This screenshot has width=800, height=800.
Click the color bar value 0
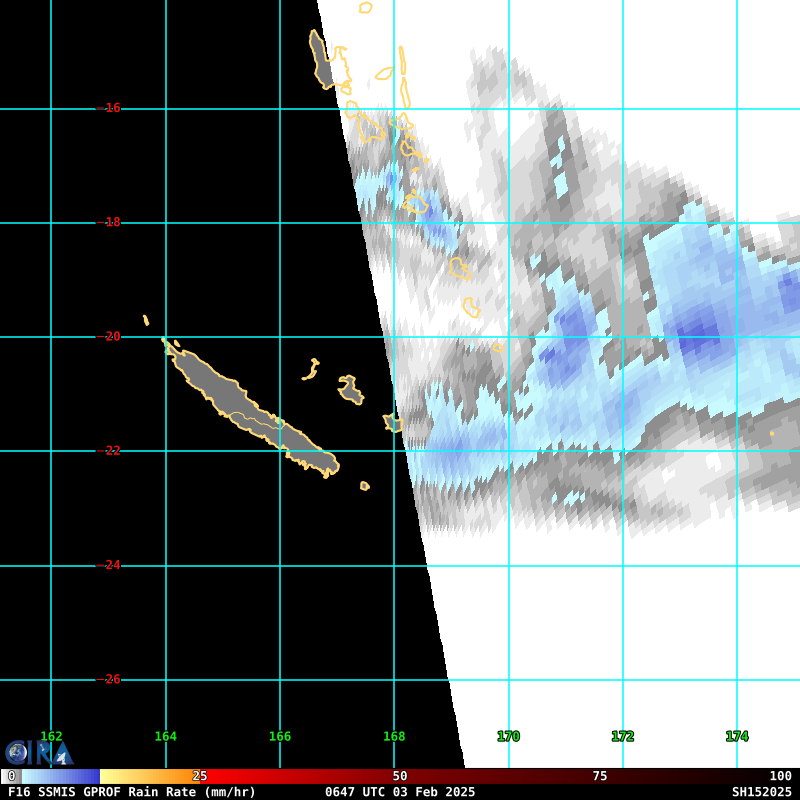coord(12,776)
